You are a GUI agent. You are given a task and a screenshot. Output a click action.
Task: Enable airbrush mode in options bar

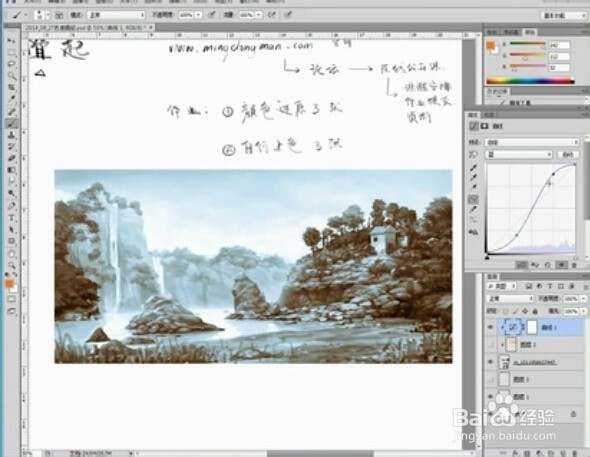(272, 15)
